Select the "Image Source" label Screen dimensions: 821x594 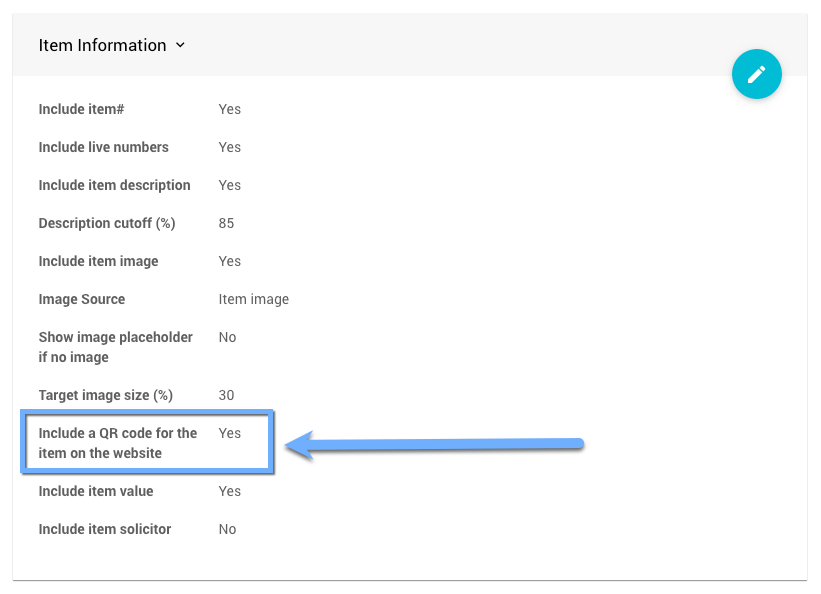click(x=82, y=299)
